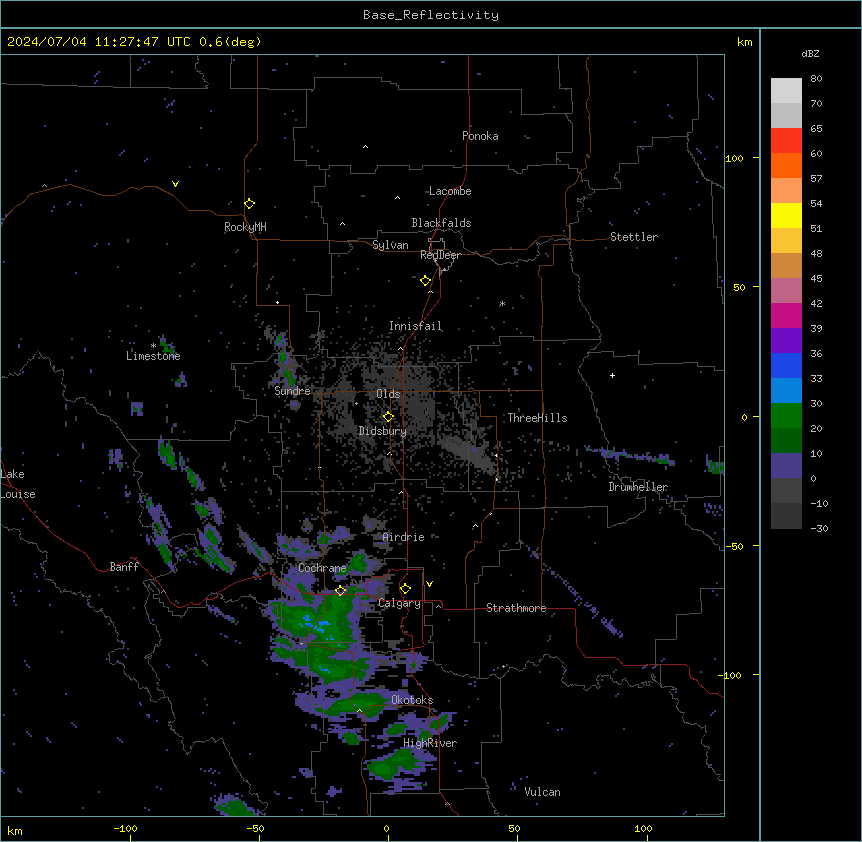Image resolution: width=862 pixels, height=842 pixels.
Task: Click the yellow diamond between Olds and Didsbury
Action: pyautogui.click(x=388, y=417)
